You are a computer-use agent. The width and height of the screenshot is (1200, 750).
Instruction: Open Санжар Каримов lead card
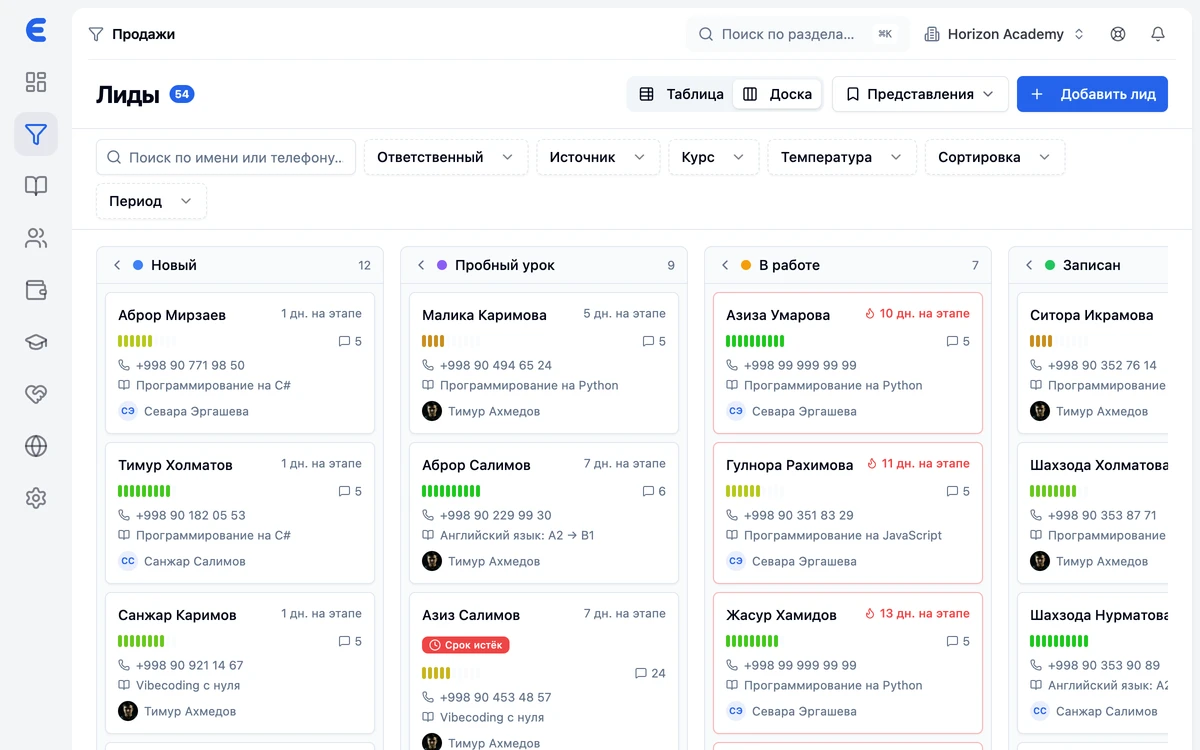pyautogui.click(x=240, y=663)
